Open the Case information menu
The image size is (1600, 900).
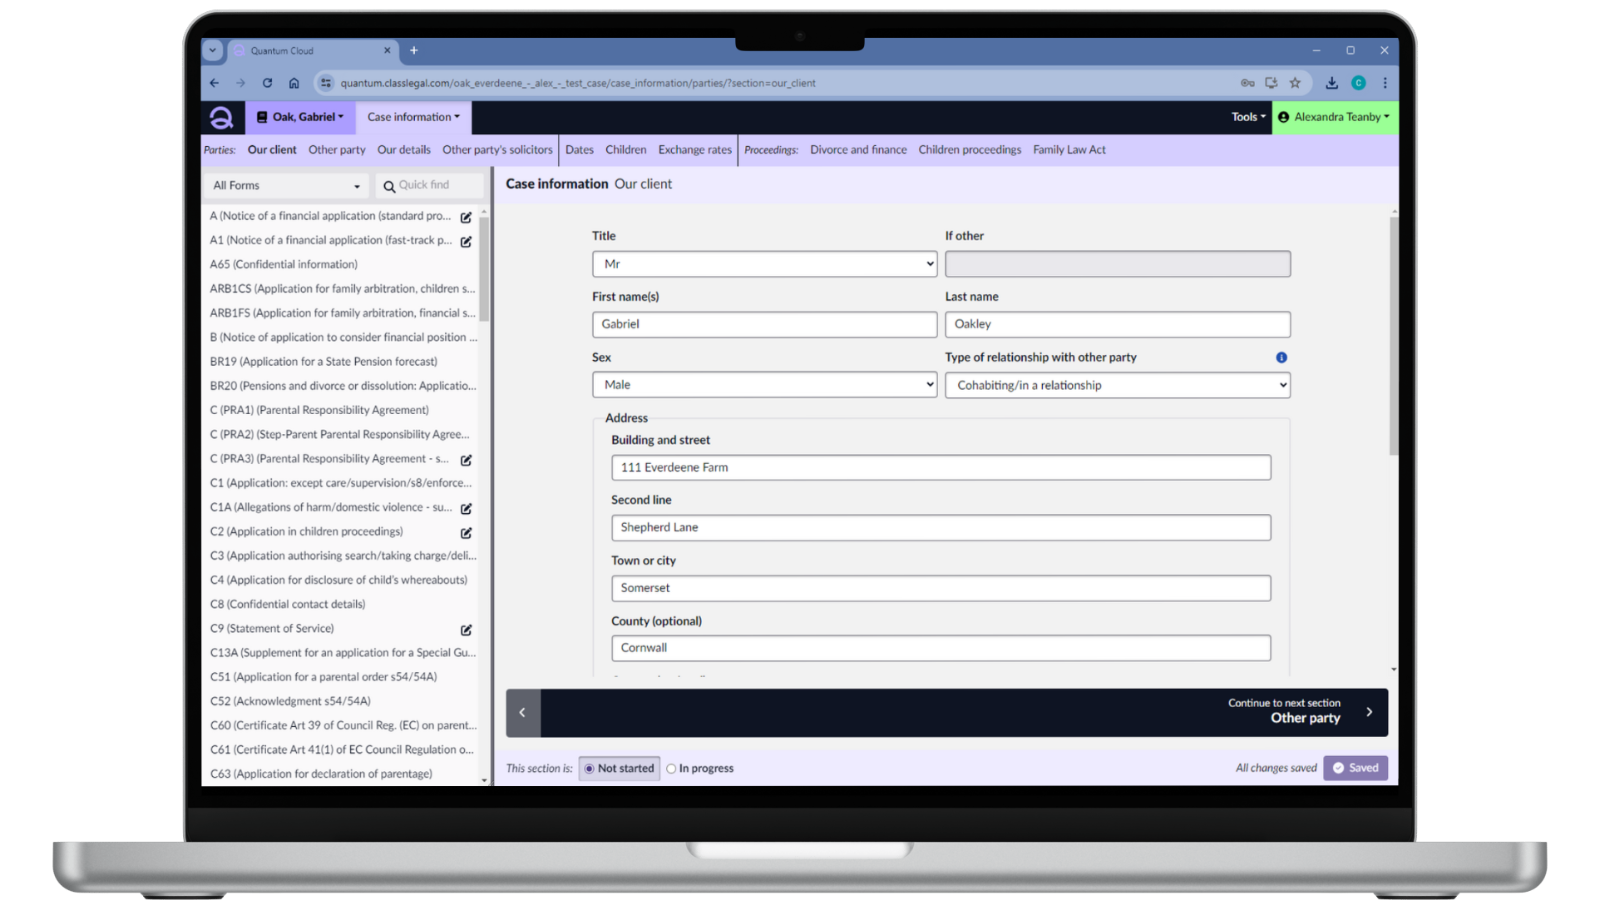[413, 117]
